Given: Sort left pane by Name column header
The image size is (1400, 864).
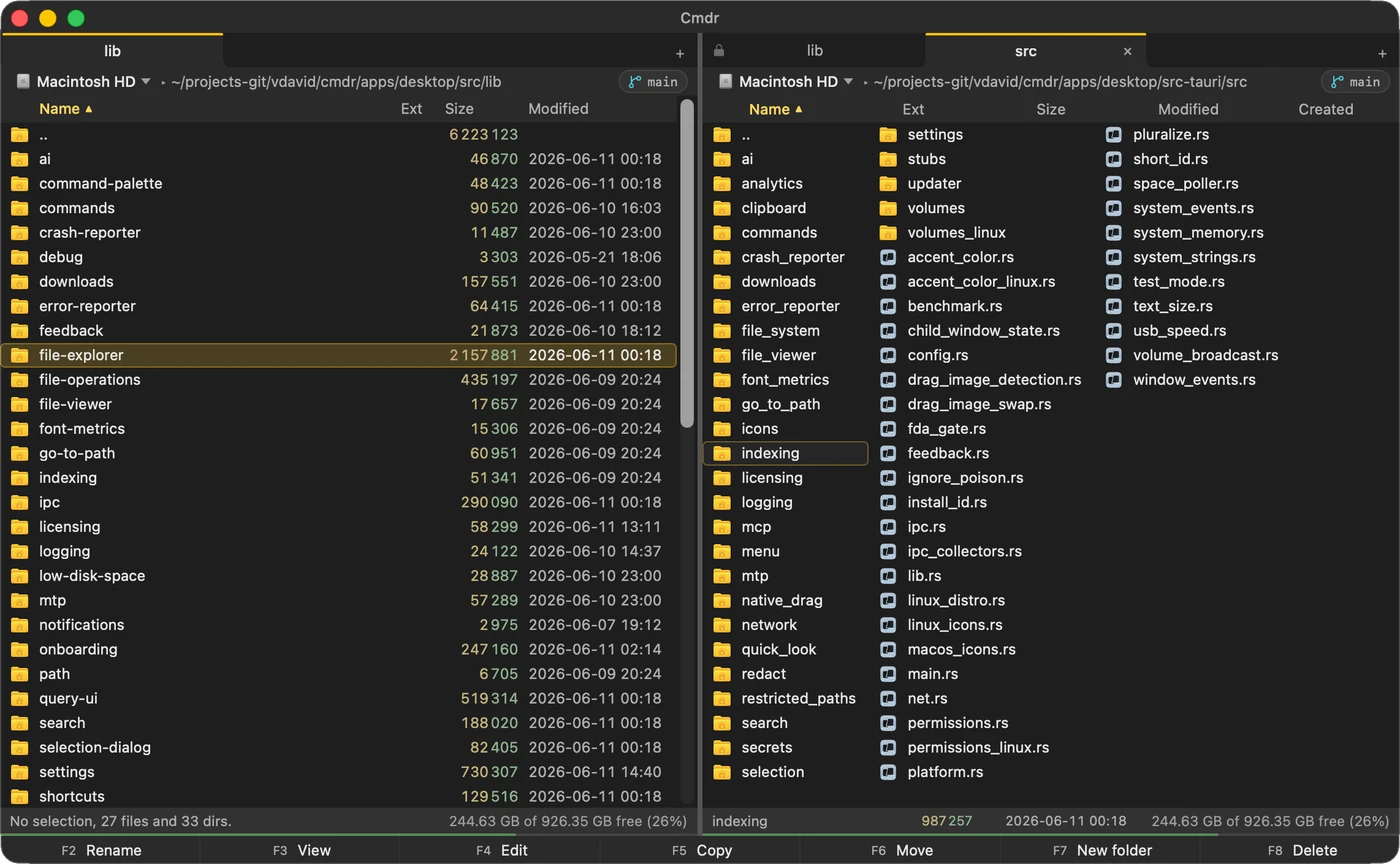Looking at the screenshot, I should point(65,109).
